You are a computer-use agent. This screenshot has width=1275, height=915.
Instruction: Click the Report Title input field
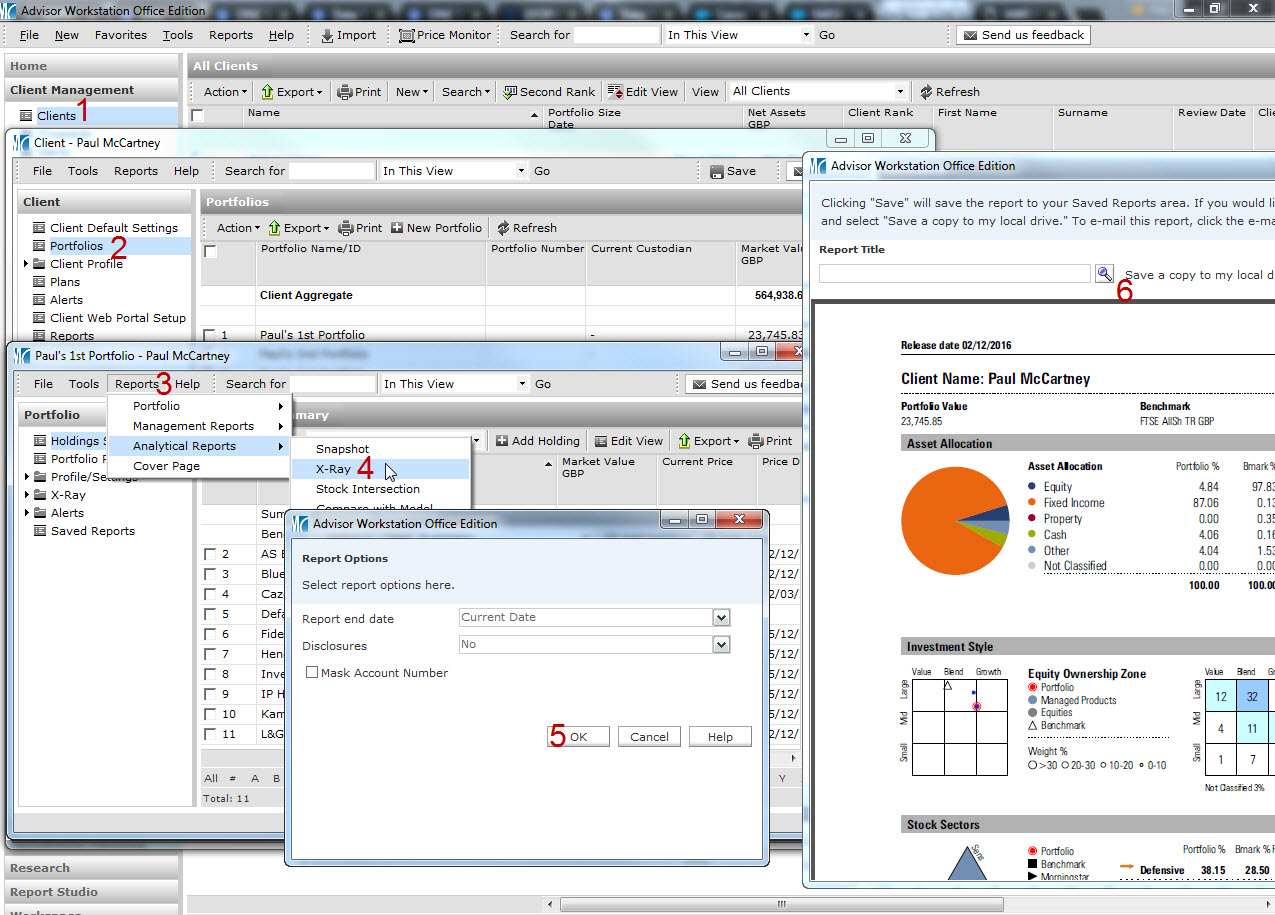954,273
